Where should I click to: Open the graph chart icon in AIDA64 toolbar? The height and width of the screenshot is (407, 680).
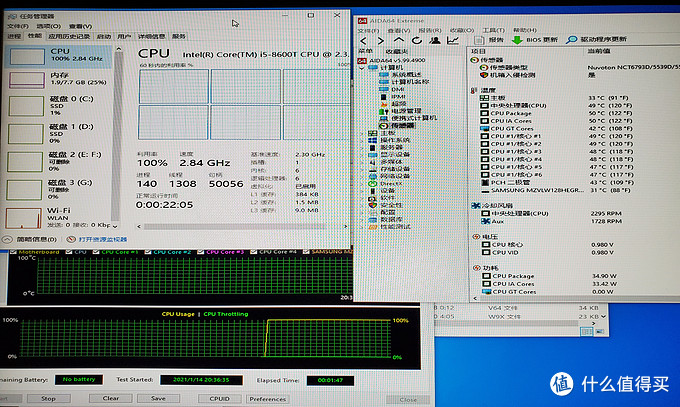pos(453,40)
